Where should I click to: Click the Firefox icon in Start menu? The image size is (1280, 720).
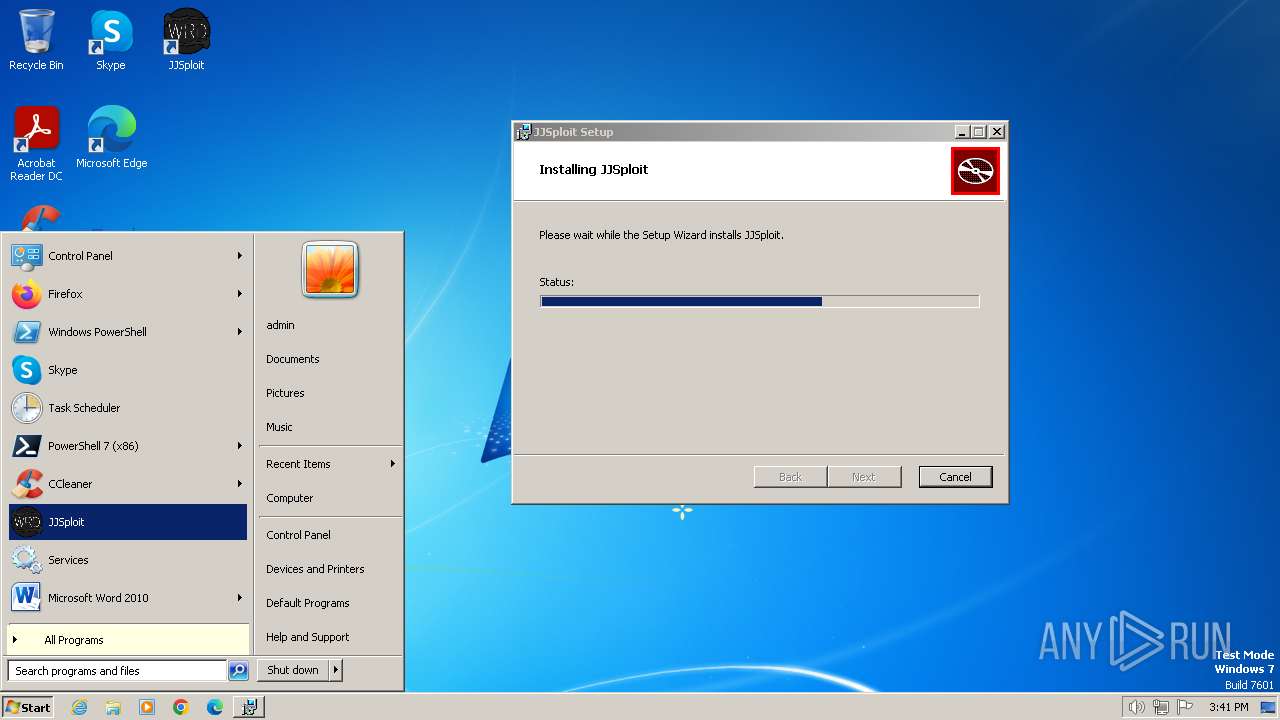(27, 294)
